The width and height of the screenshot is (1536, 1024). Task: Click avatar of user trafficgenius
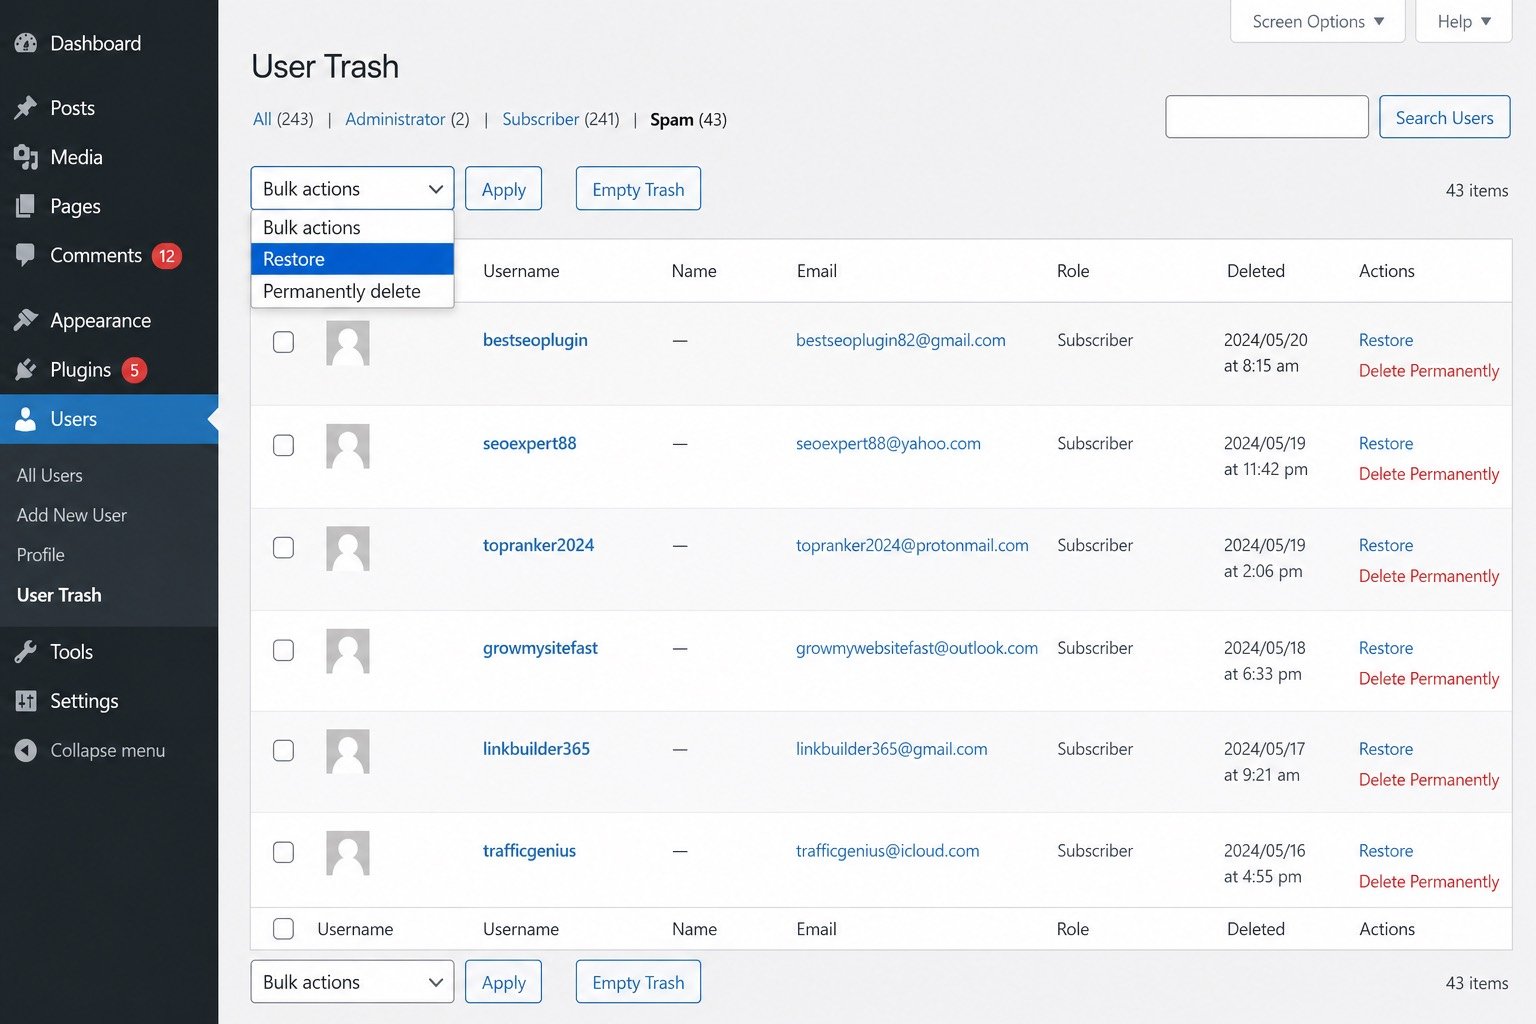pyautogui.click(x=348, y=853)
